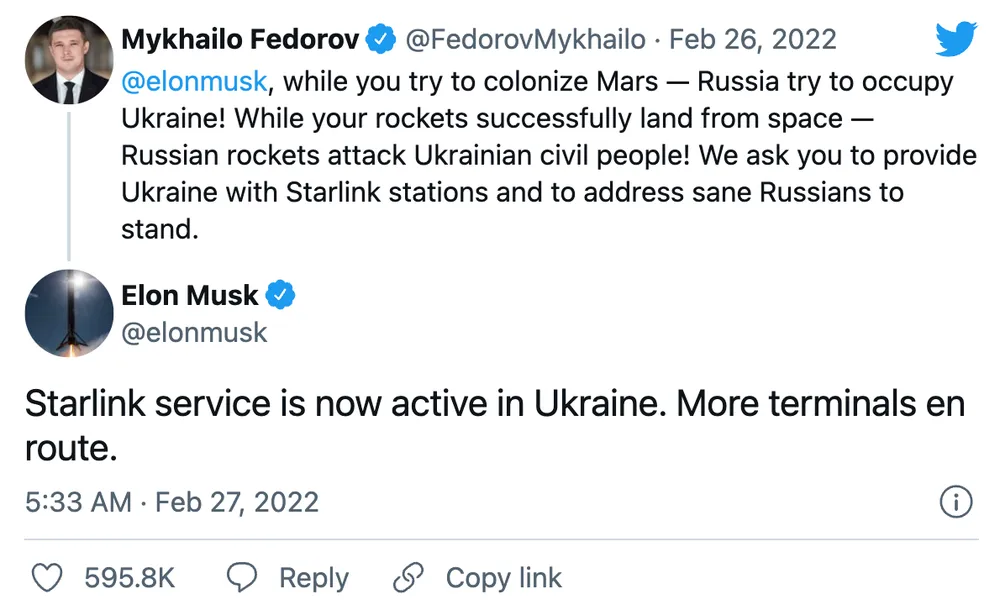1000x610 pixels.
Task: Click the rocket launch profile picture of Elon Musk
Action: [x=69, y=313]
